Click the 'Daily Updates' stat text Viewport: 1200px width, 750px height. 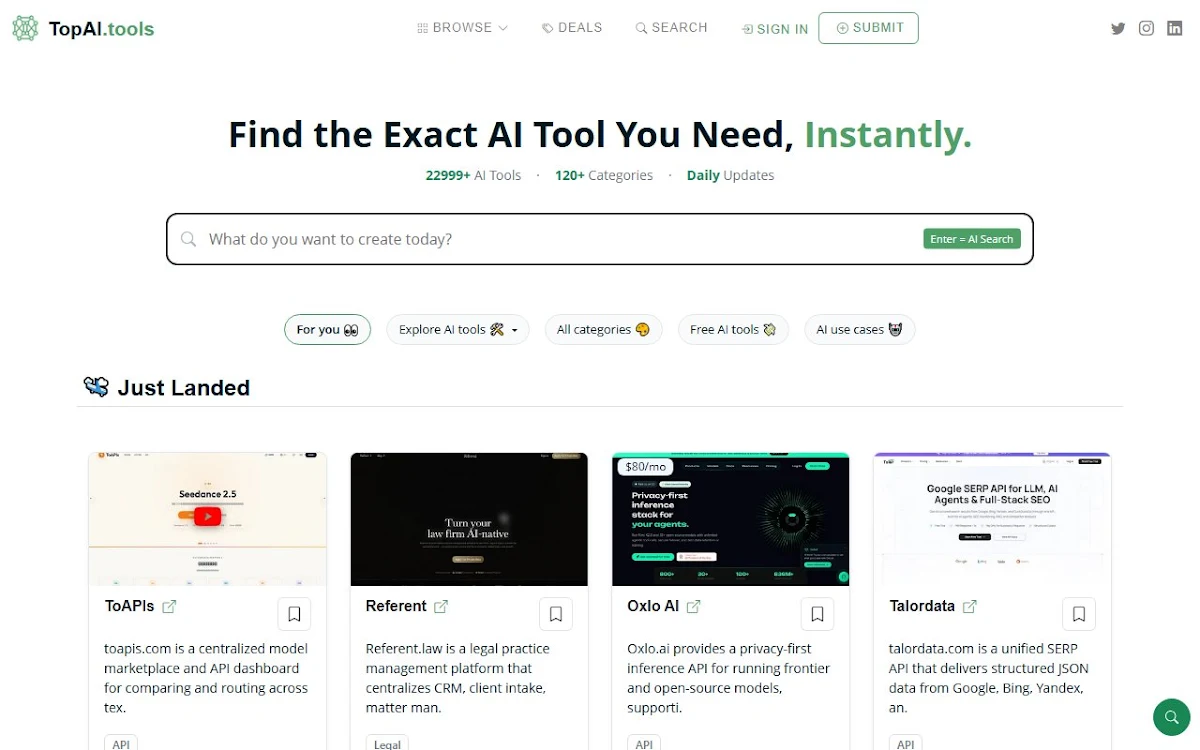point(730,175)
